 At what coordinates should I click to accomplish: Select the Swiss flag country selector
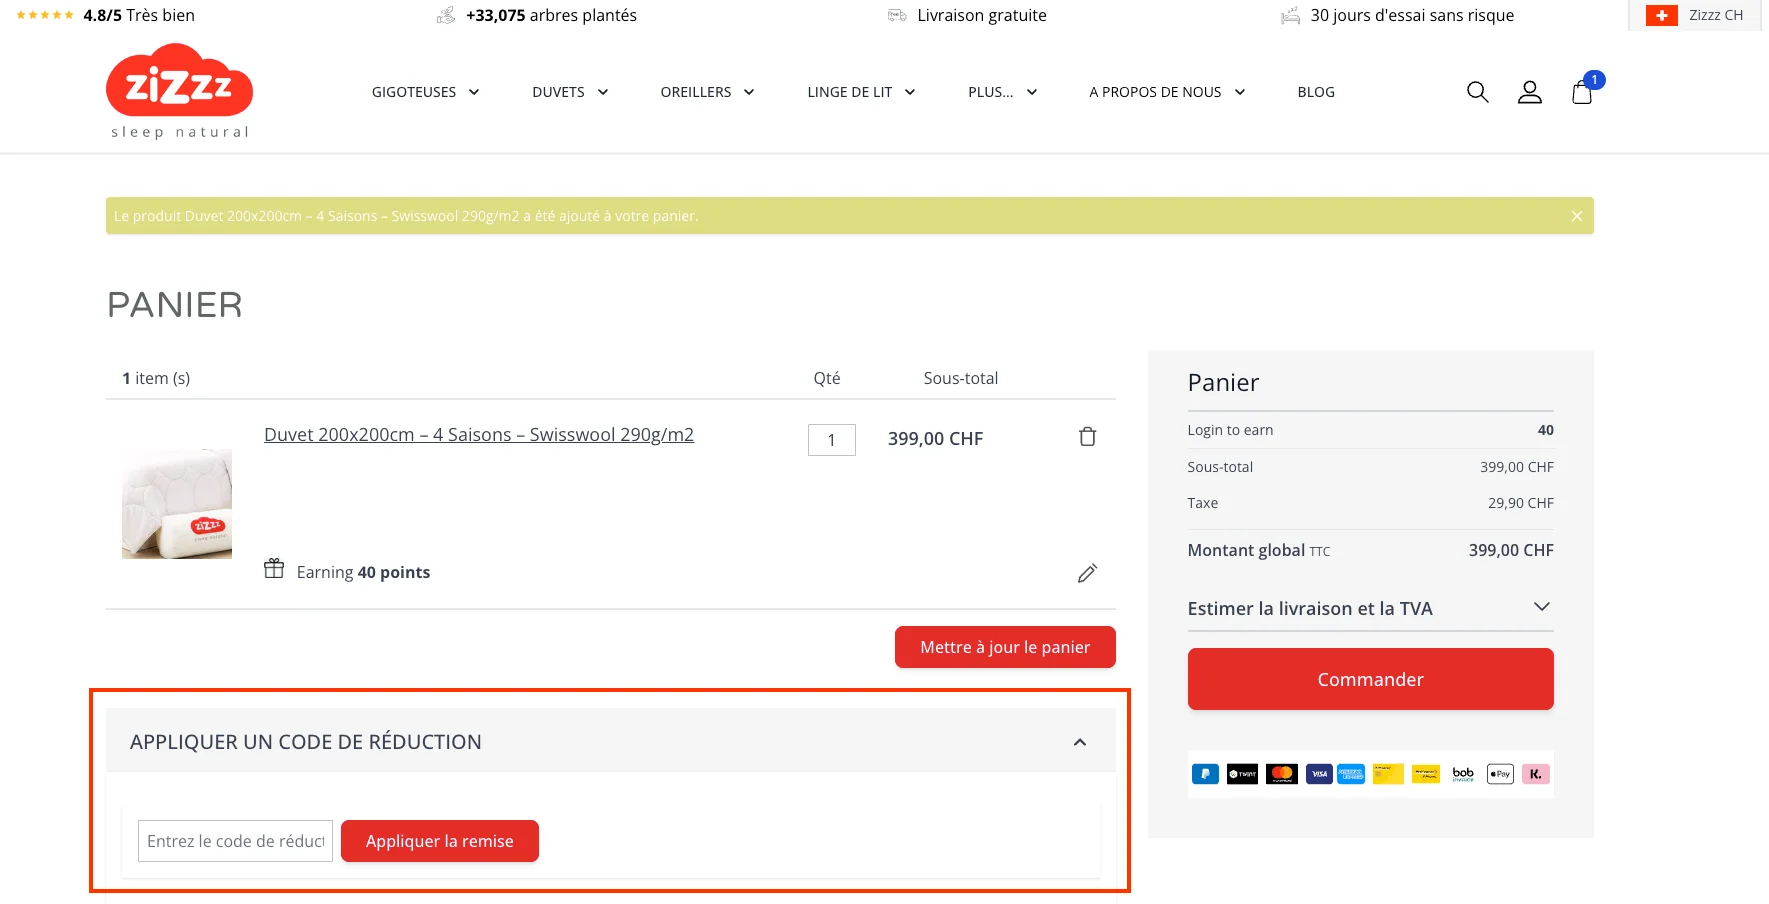(x=1660, y=15)
